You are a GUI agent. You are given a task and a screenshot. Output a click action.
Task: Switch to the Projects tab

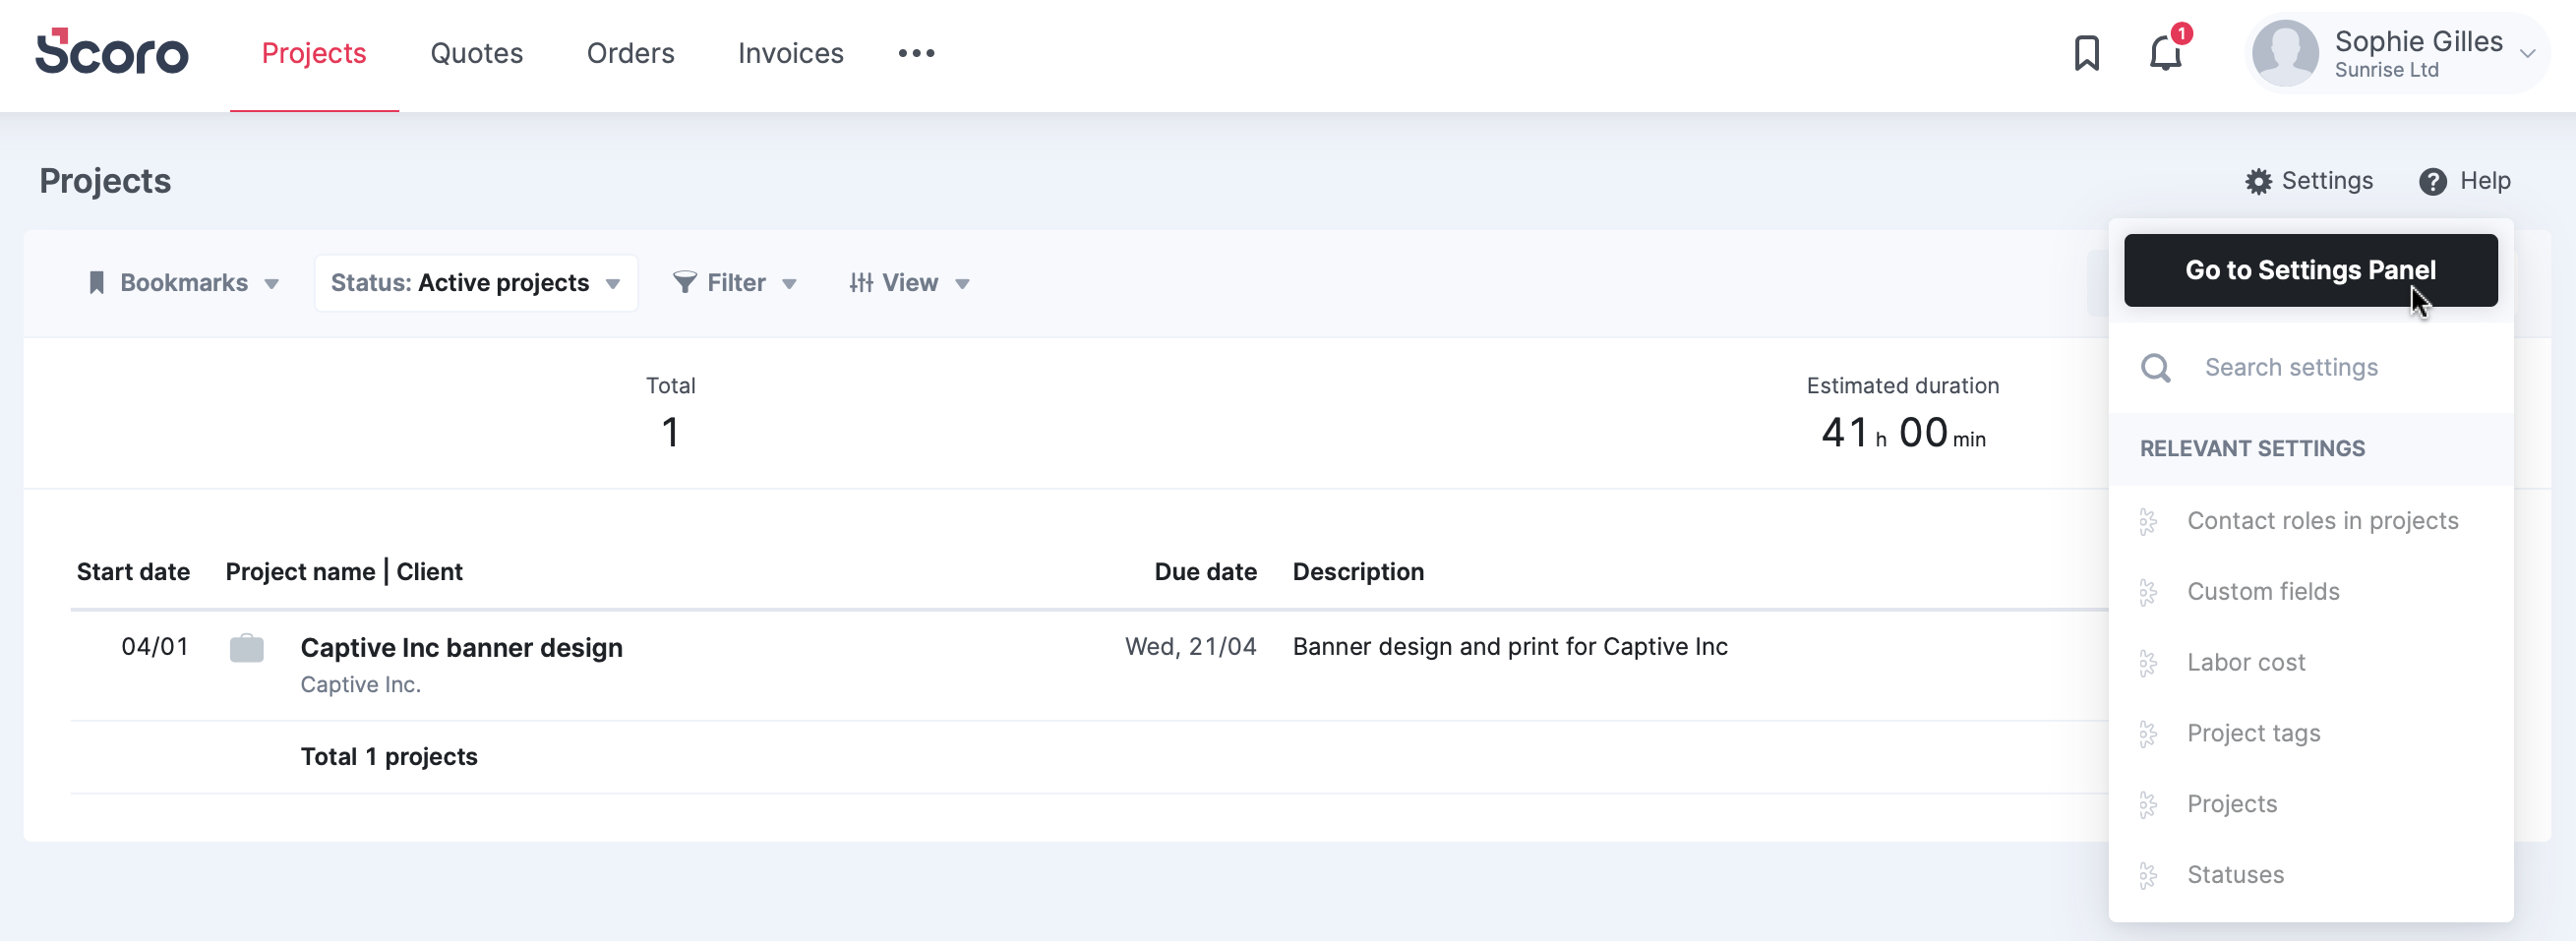[314, 53]
